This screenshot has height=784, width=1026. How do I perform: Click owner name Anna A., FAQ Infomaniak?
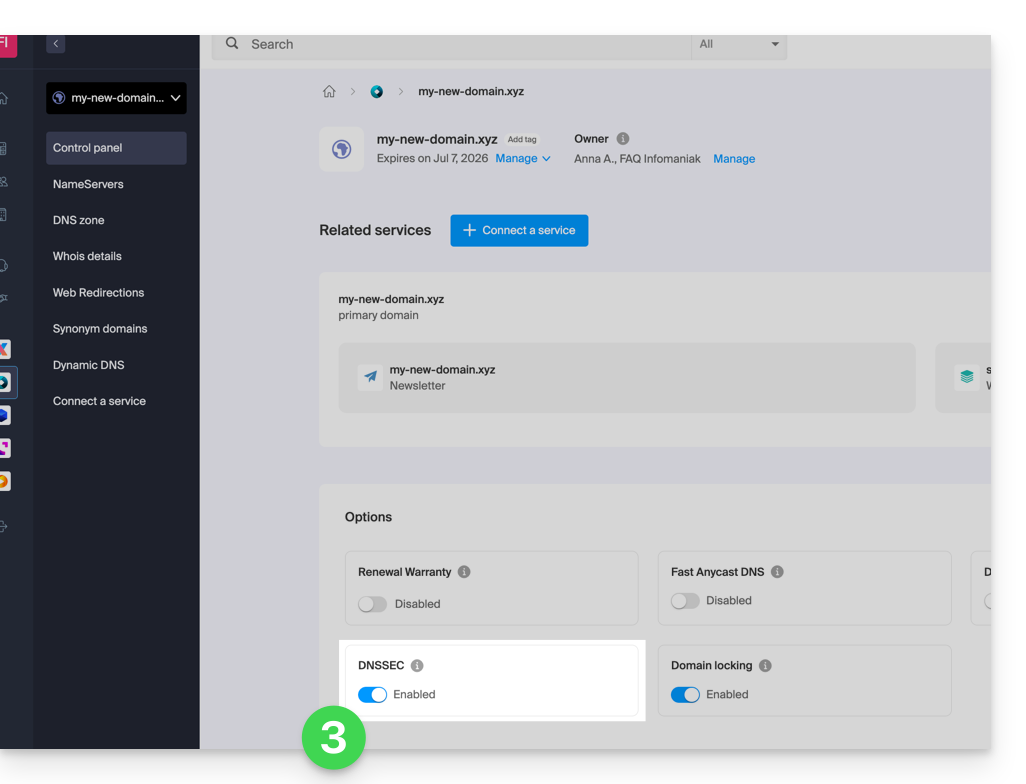637,158
